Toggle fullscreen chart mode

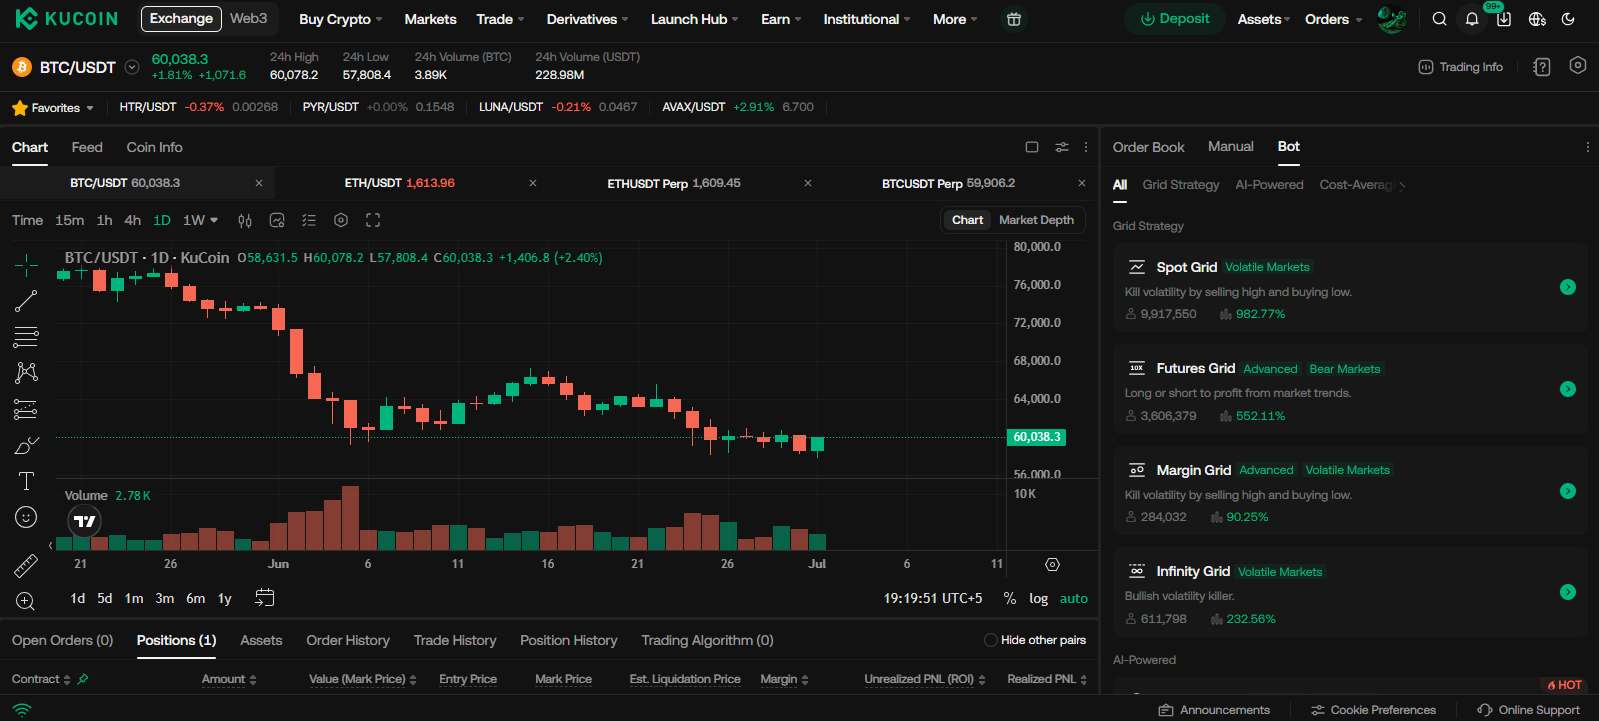pyautogui.click(x=373, y=220)
